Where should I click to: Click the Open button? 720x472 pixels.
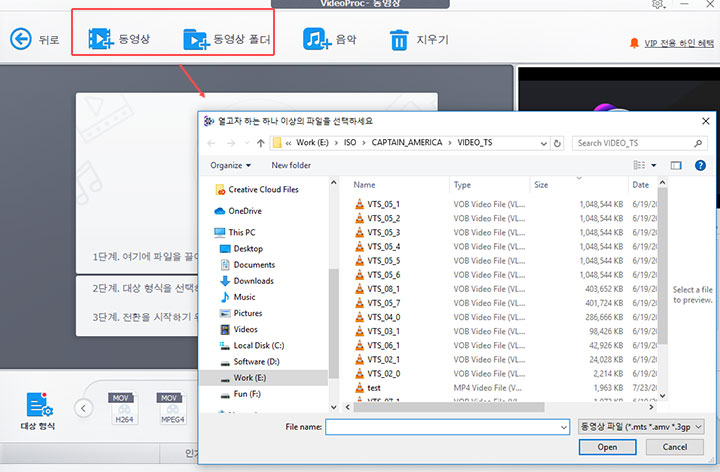[x=608, y=447]
